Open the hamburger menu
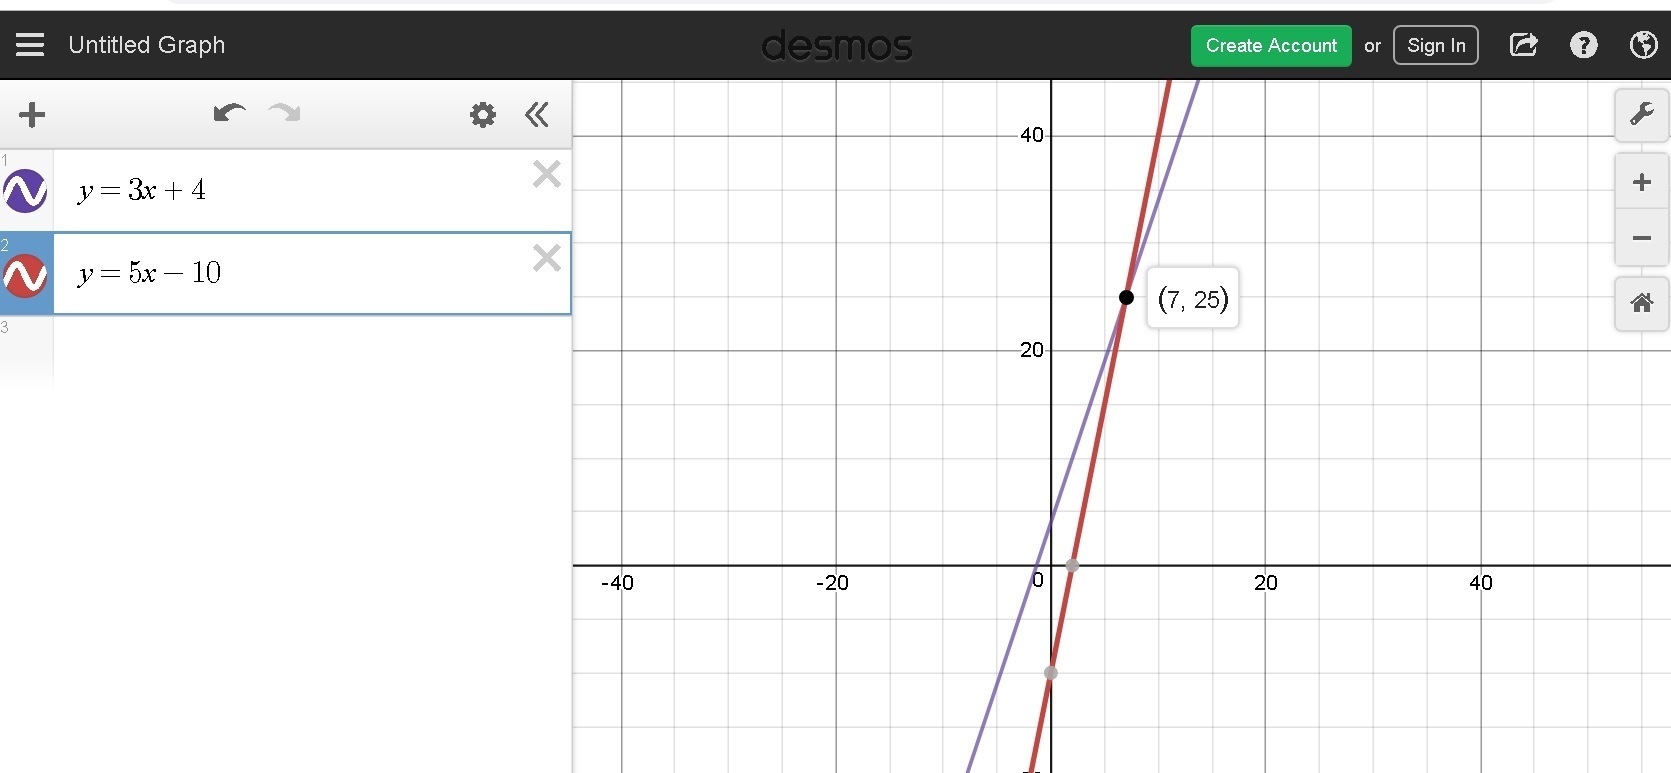Screen dimensions: 1671x773 (30, 45)
